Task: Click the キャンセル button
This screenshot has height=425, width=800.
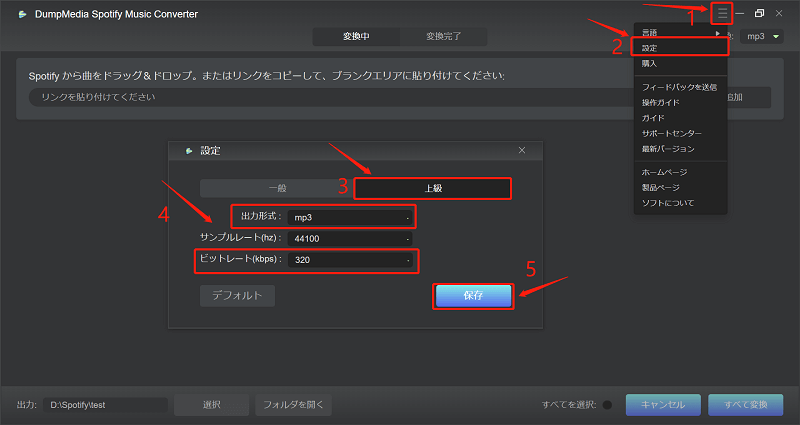Action: 663,405
